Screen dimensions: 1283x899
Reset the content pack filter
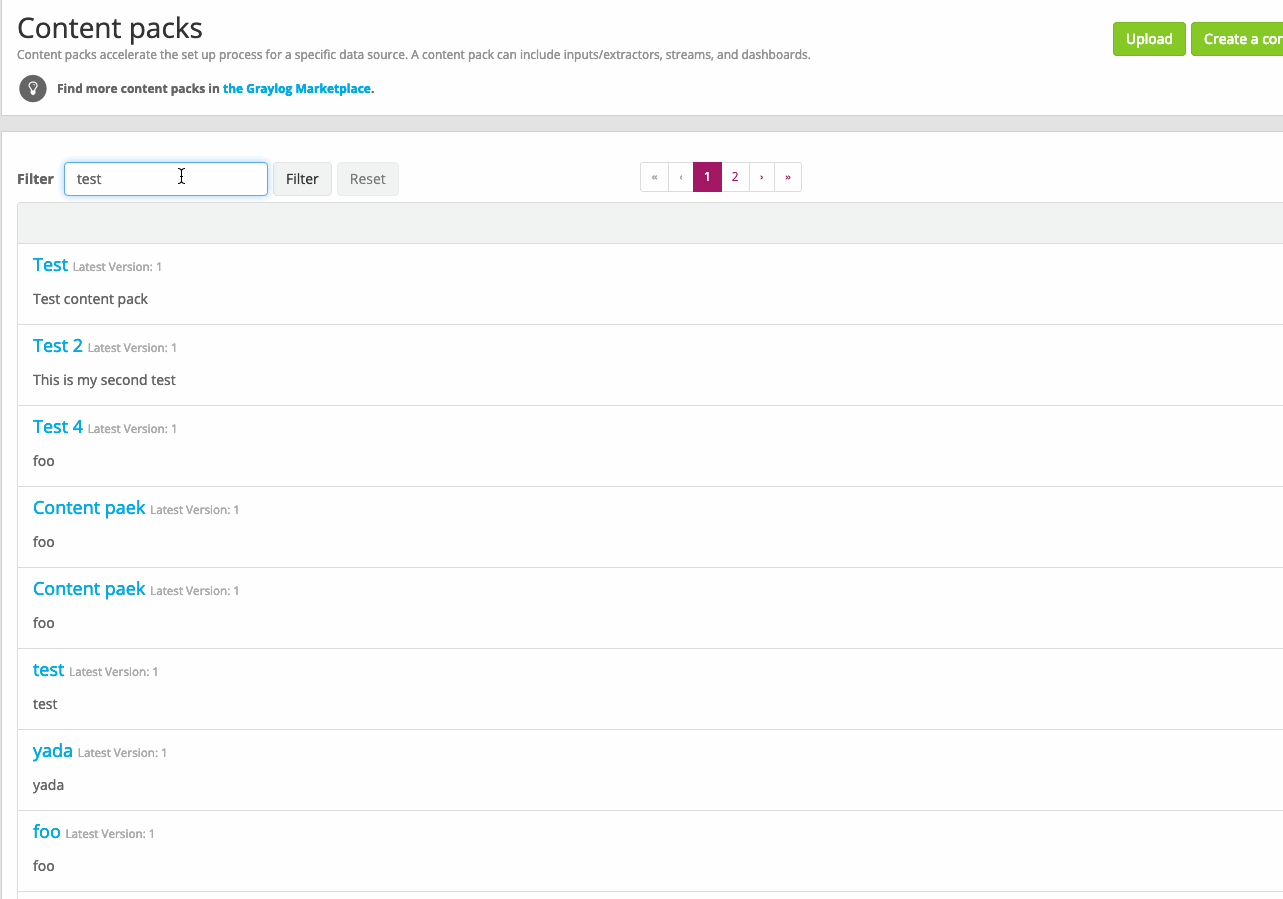368,179
